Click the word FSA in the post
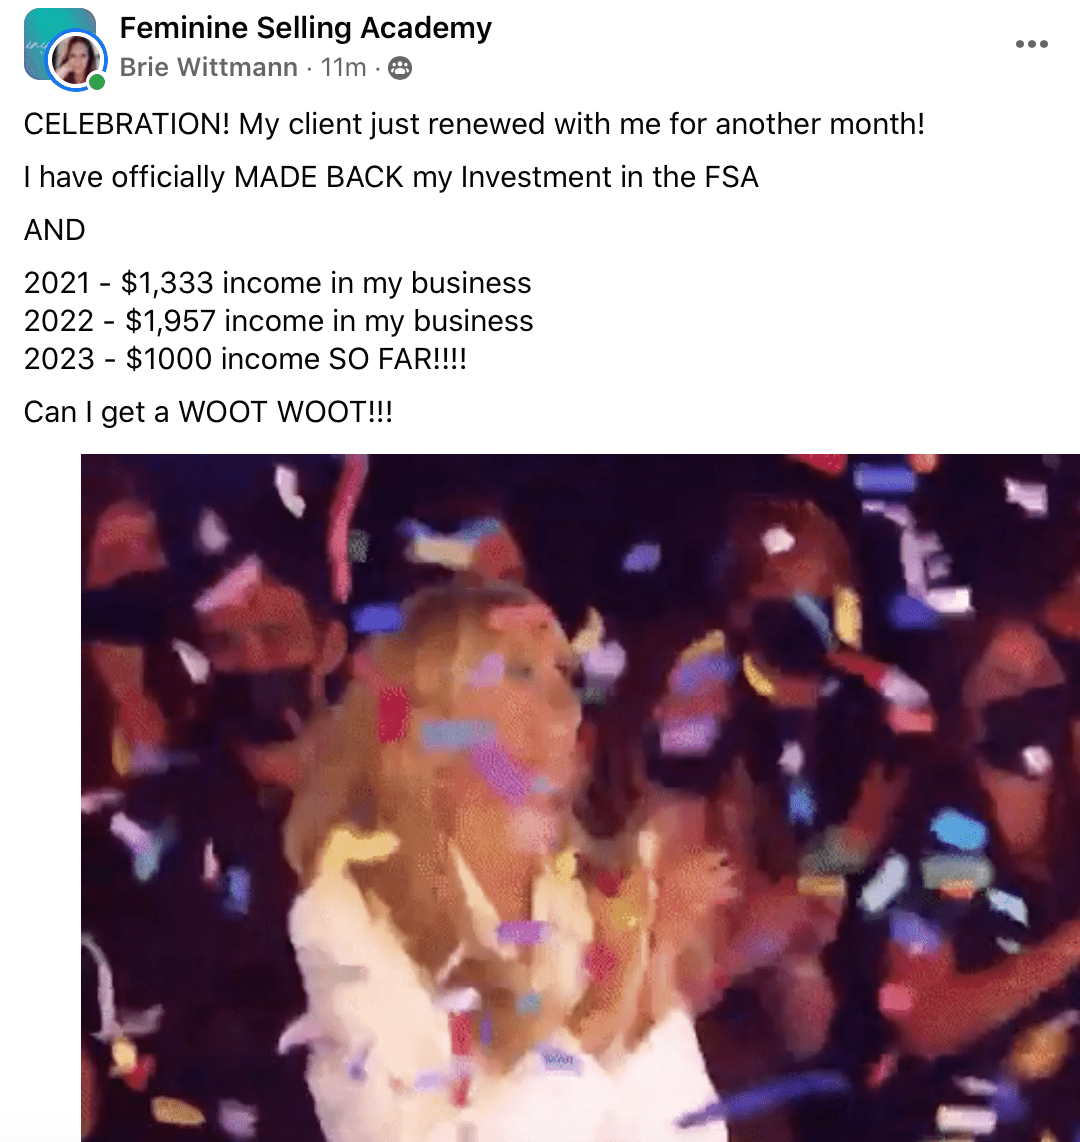This screenshot has width=1080, height=1142. coord(731,177)
